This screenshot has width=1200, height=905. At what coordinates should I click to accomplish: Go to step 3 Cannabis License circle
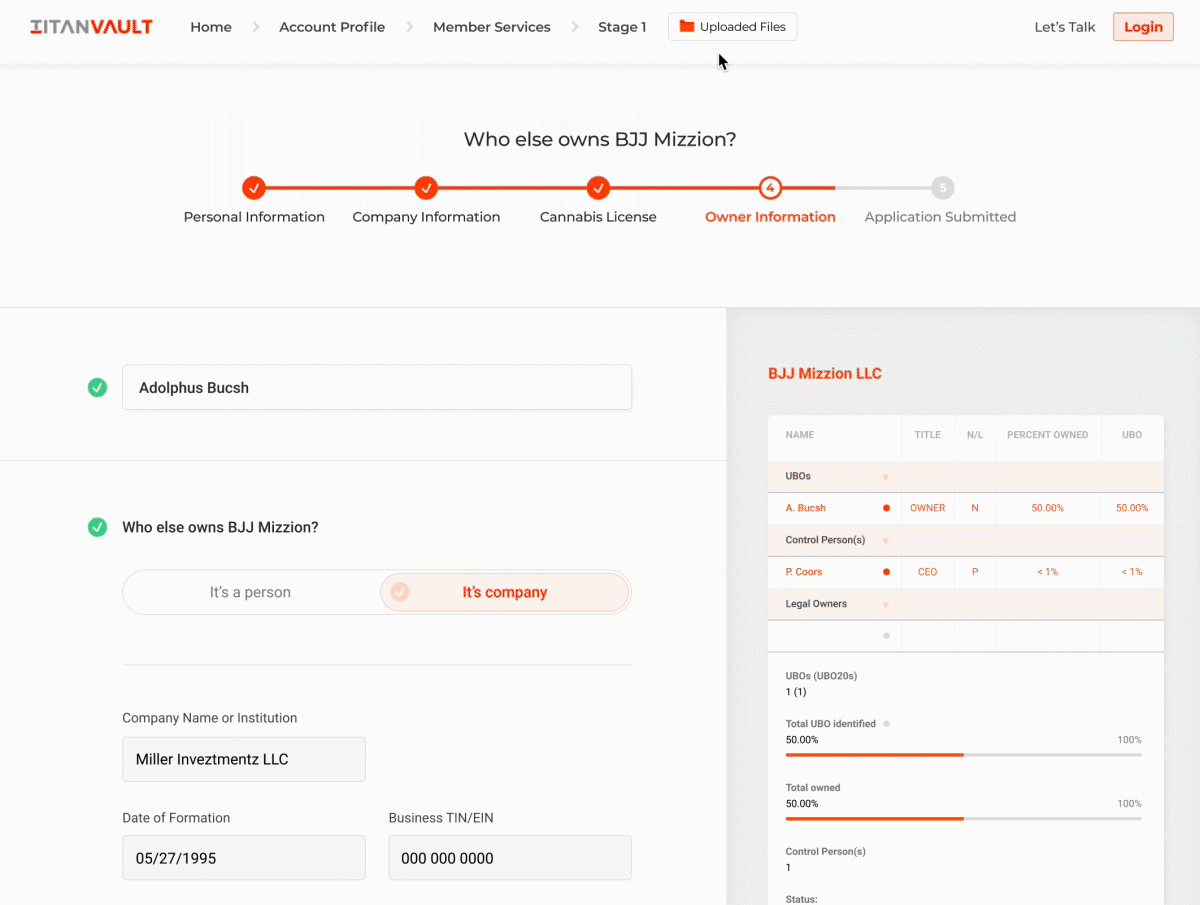click(598, 187)
